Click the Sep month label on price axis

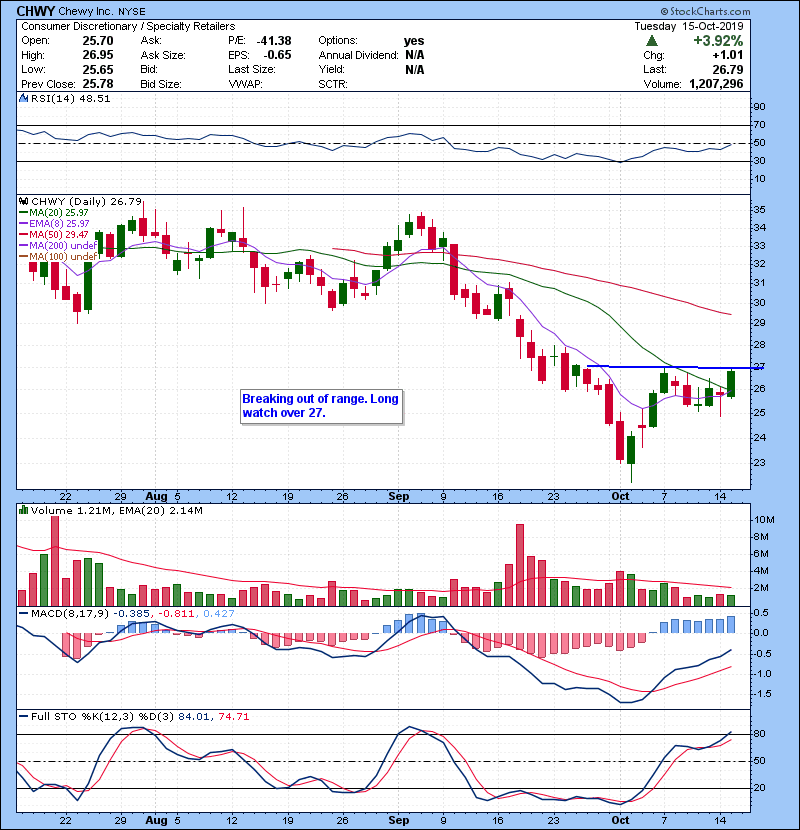pyautogui.click(x=399, y=497)
